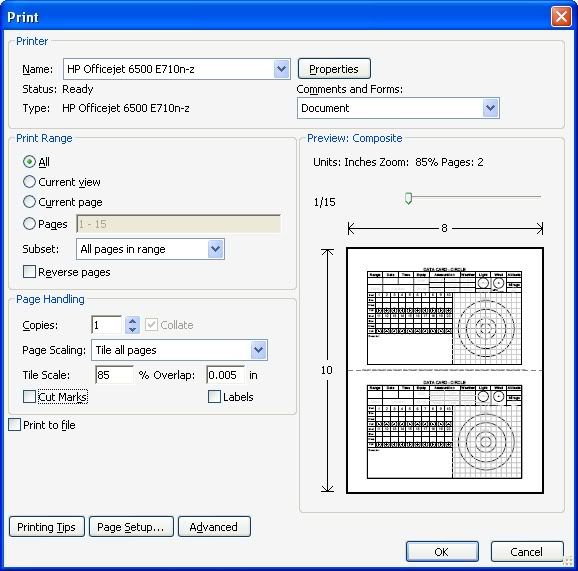Image resolution: width=578 pixels, height=571 pixels.
Task: Click the 'Status: Ready' text
Action: [x=58, y=89]
